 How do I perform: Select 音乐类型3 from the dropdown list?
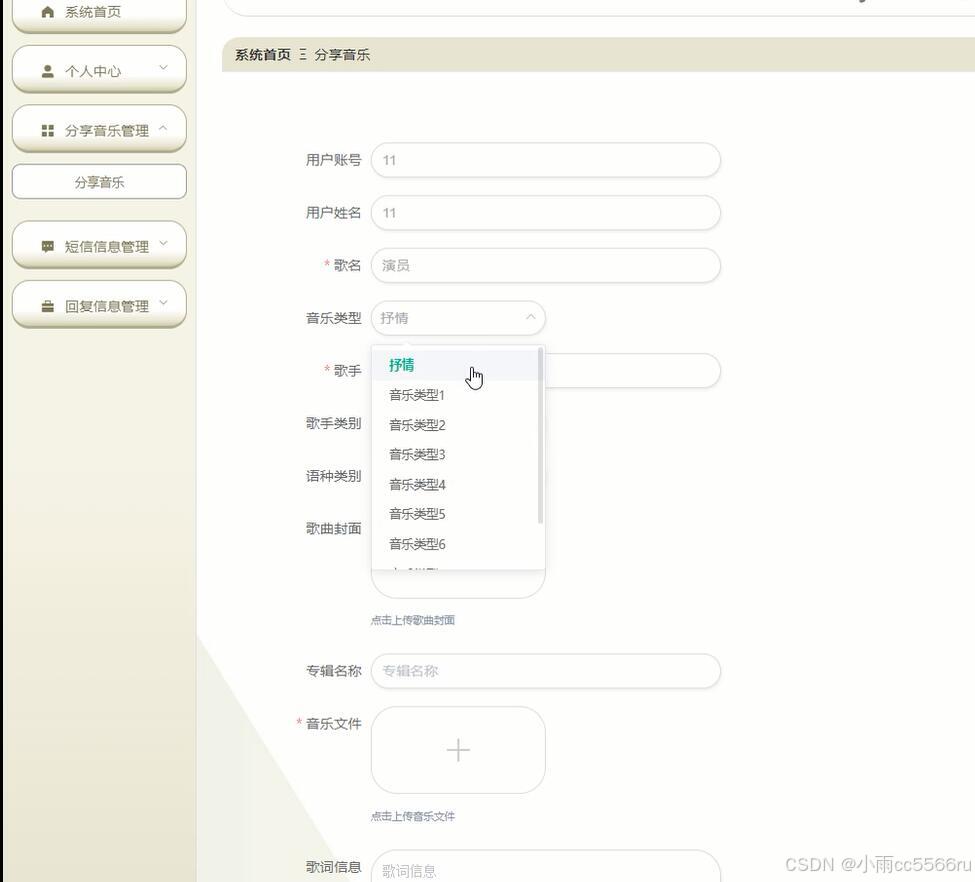click(x=455, y=455)
